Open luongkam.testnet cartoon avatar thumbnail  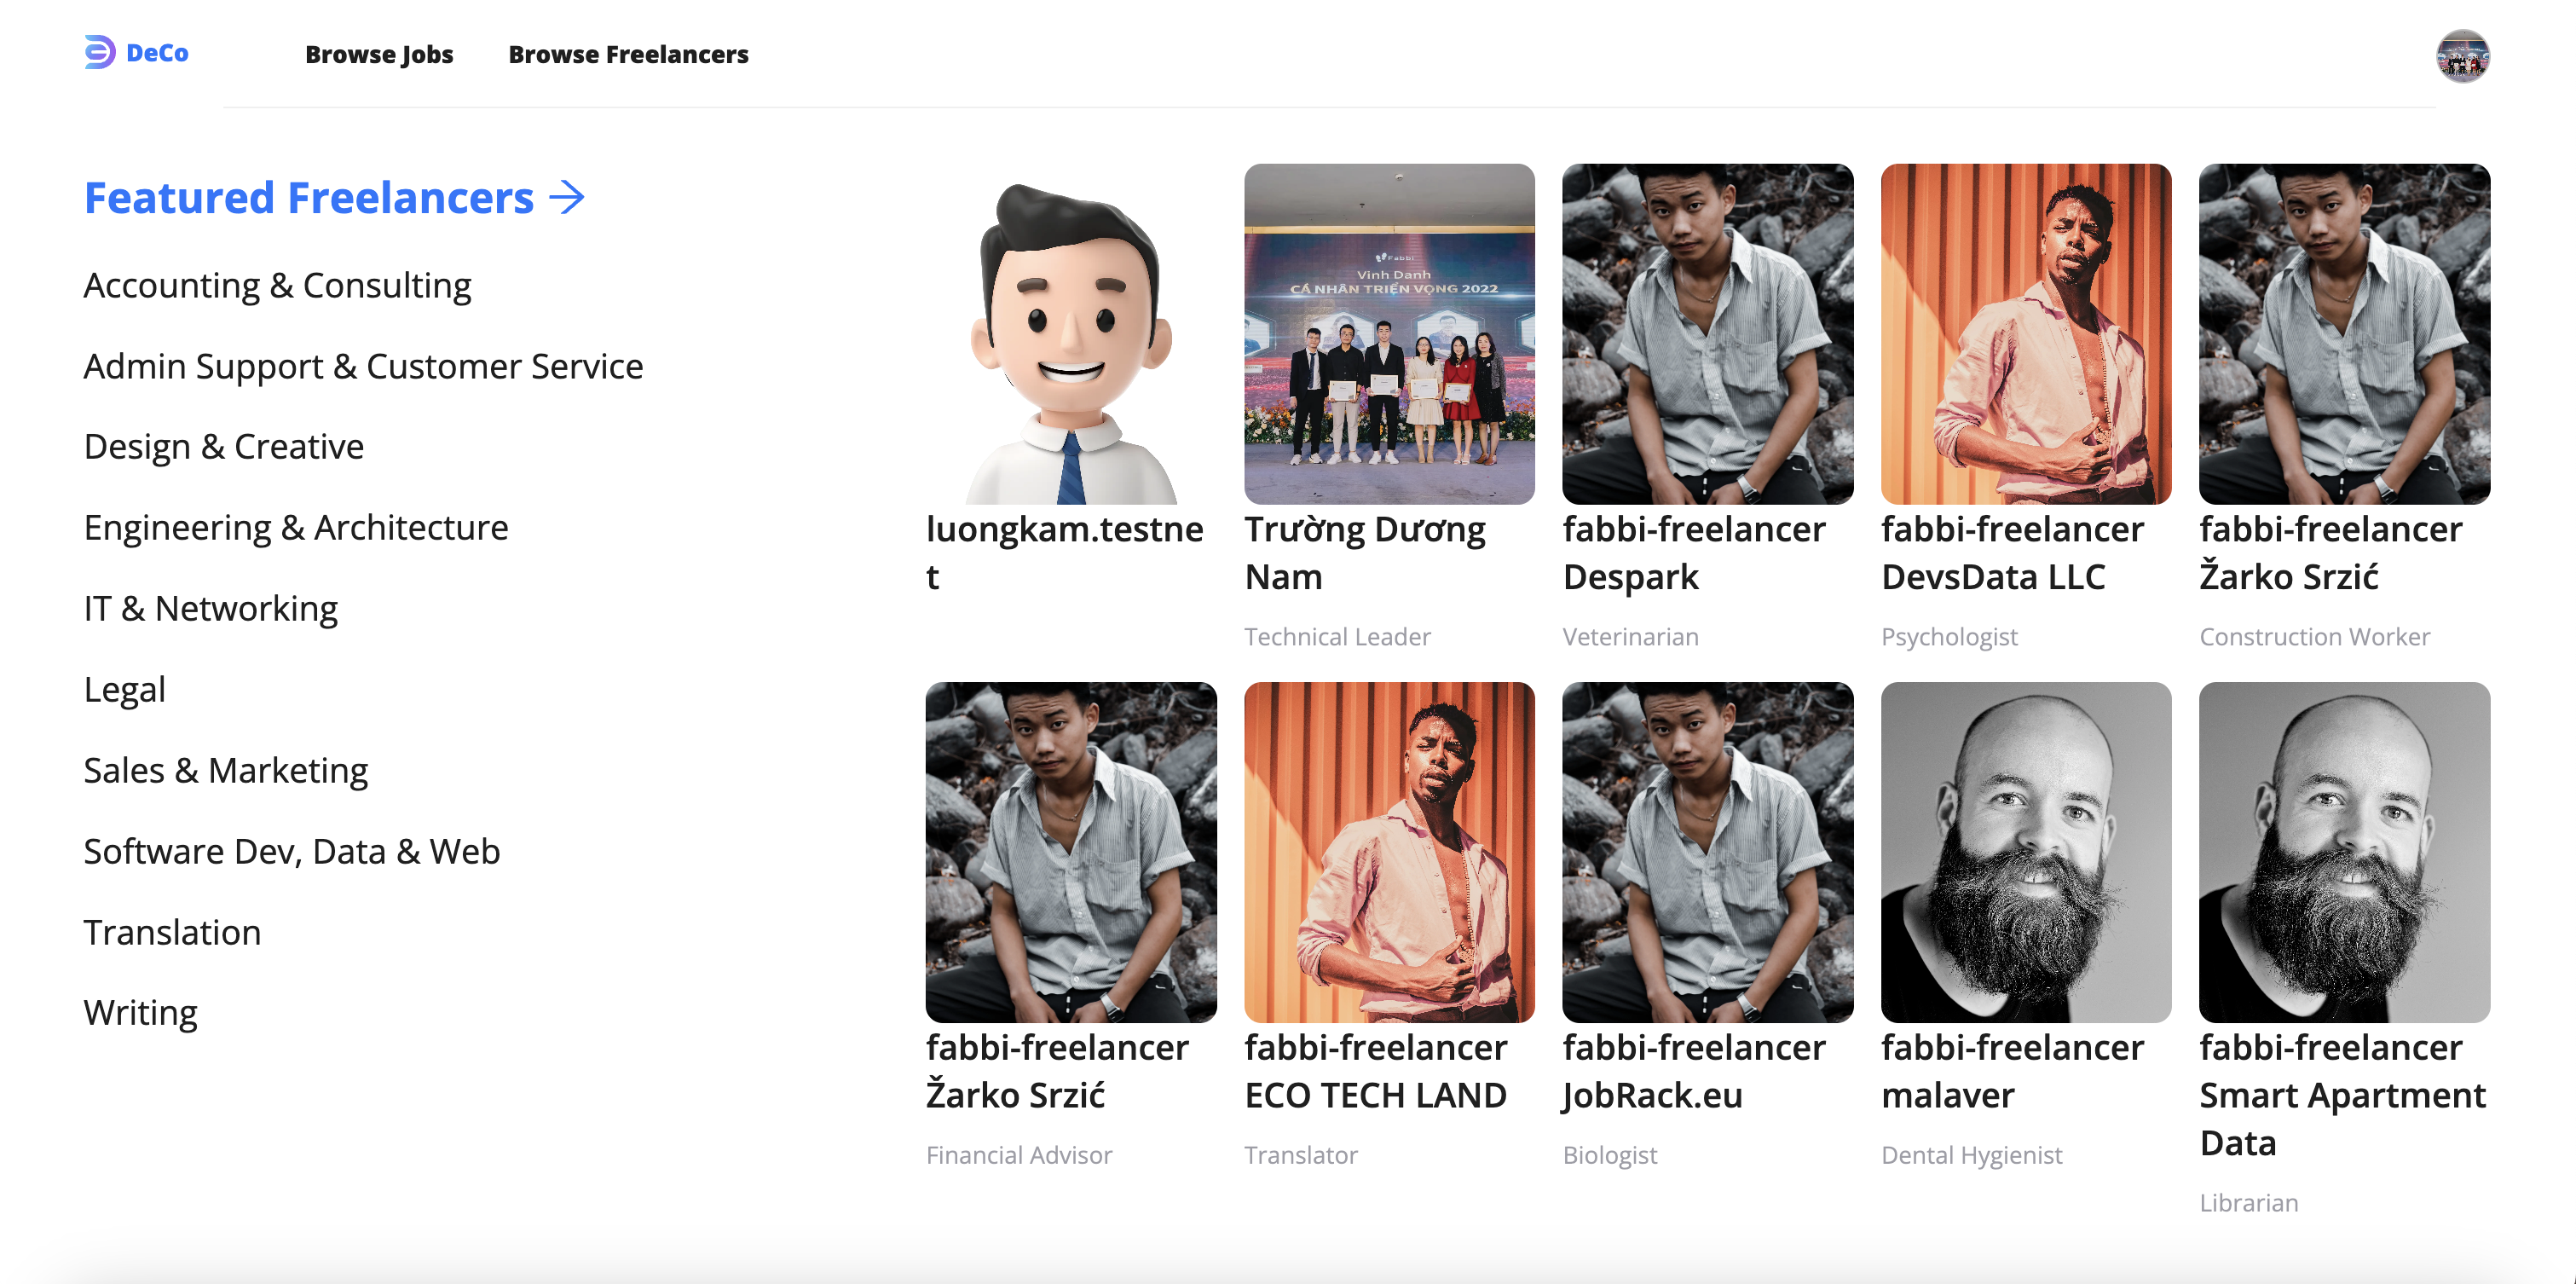pos(1070,334)
